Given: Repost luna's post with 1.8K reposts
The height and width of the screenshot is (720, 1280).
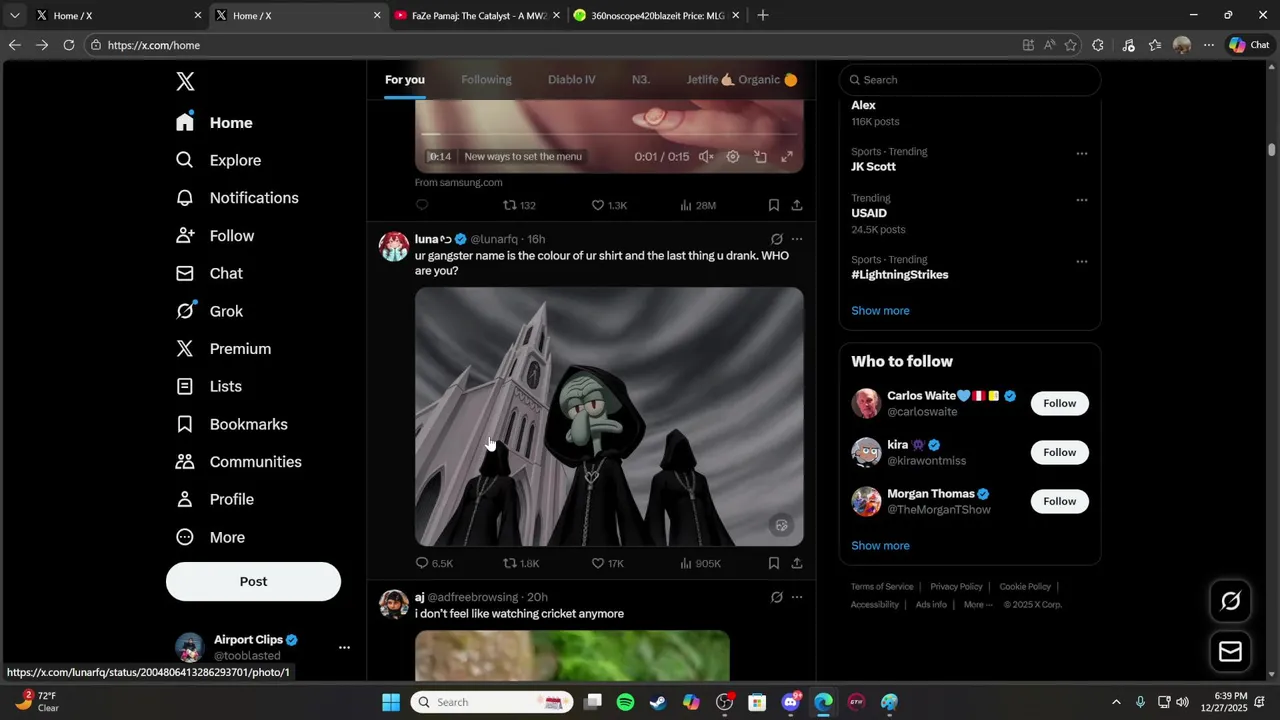Looking at the screenshot, I should pos(521,563).
